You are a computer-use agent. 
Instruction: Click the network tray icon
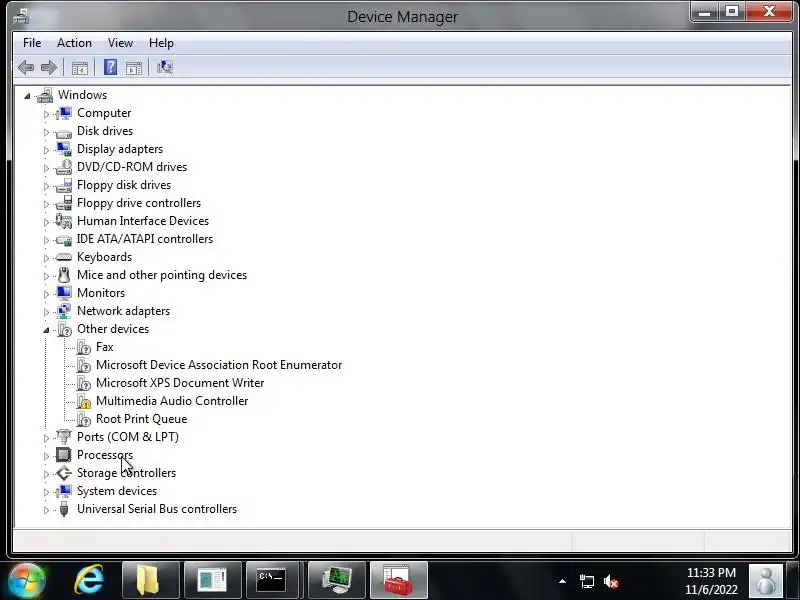coord(587,581)
